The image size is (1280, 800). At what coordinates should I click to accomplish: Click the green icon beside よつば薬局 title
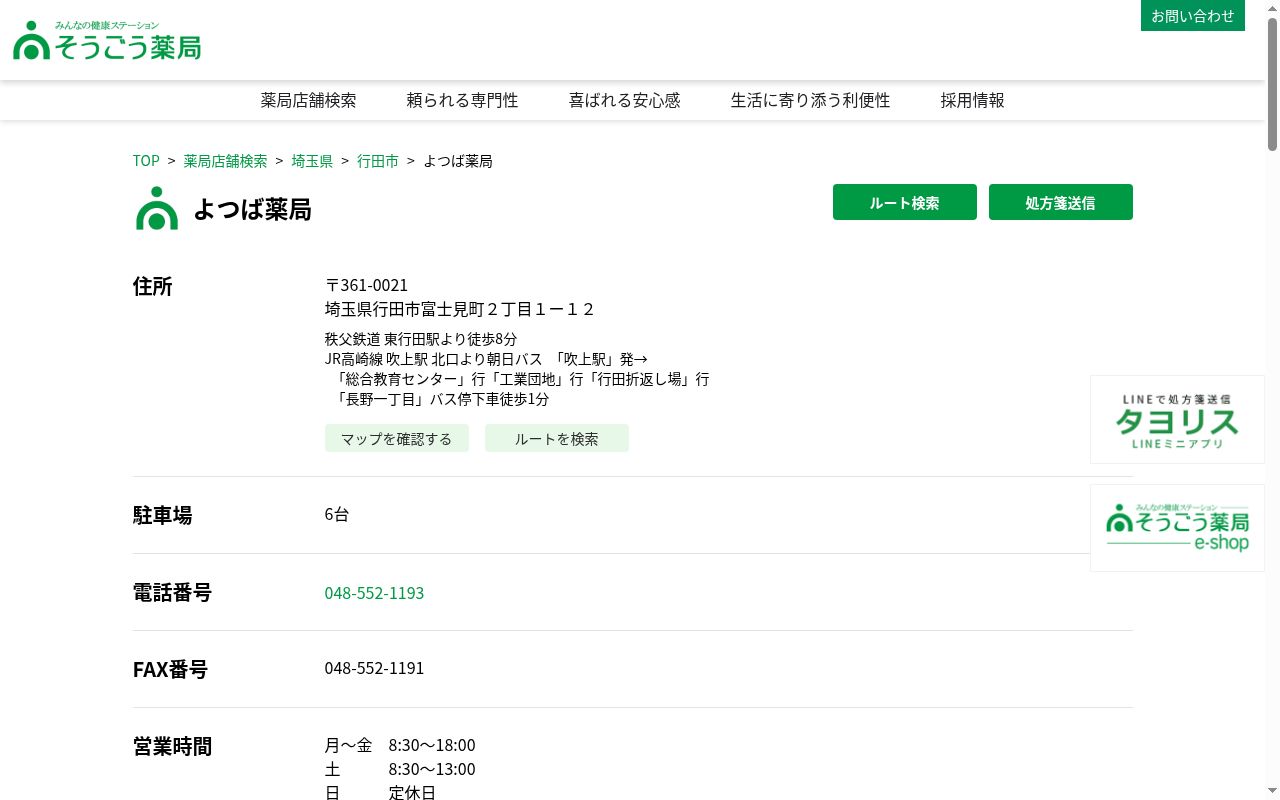click(157, 208)
